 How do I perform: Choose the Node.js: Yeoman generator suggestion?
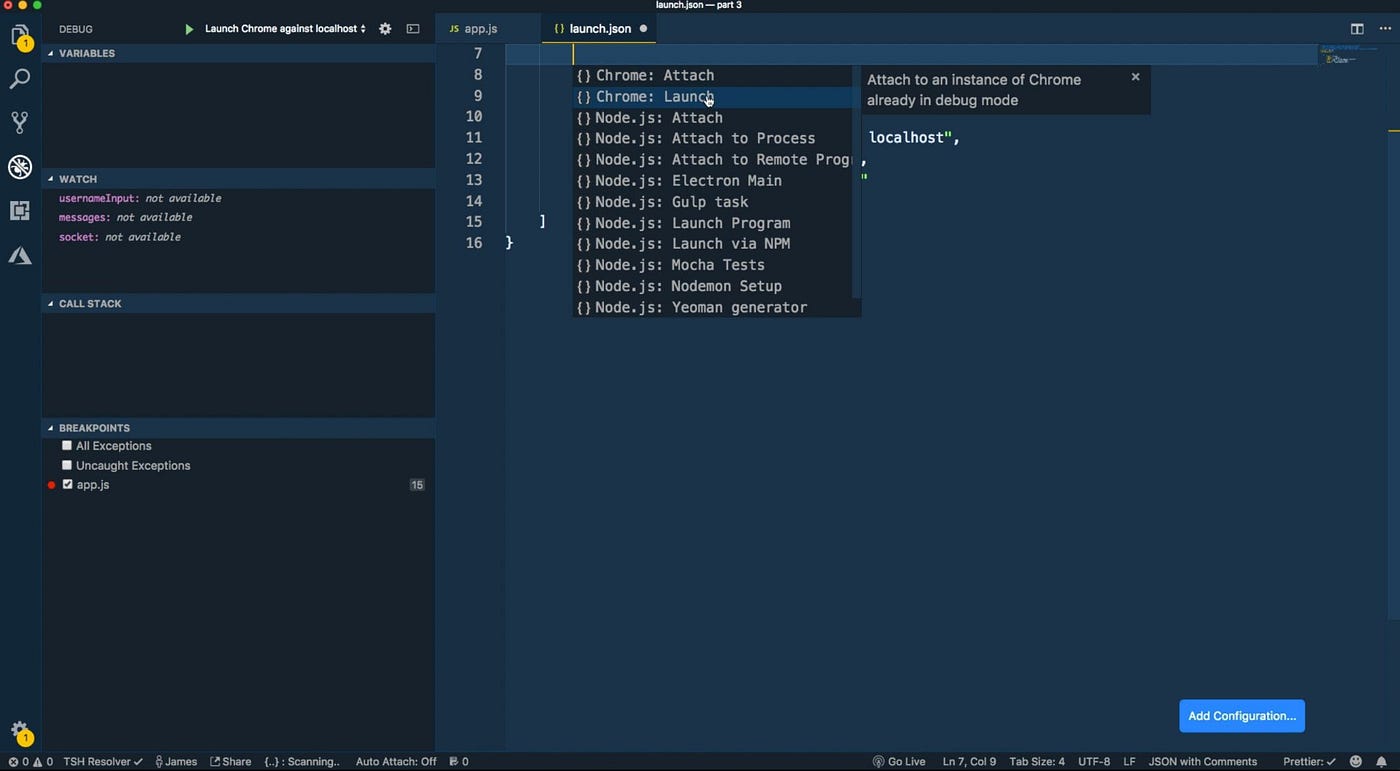pos(713,307)
